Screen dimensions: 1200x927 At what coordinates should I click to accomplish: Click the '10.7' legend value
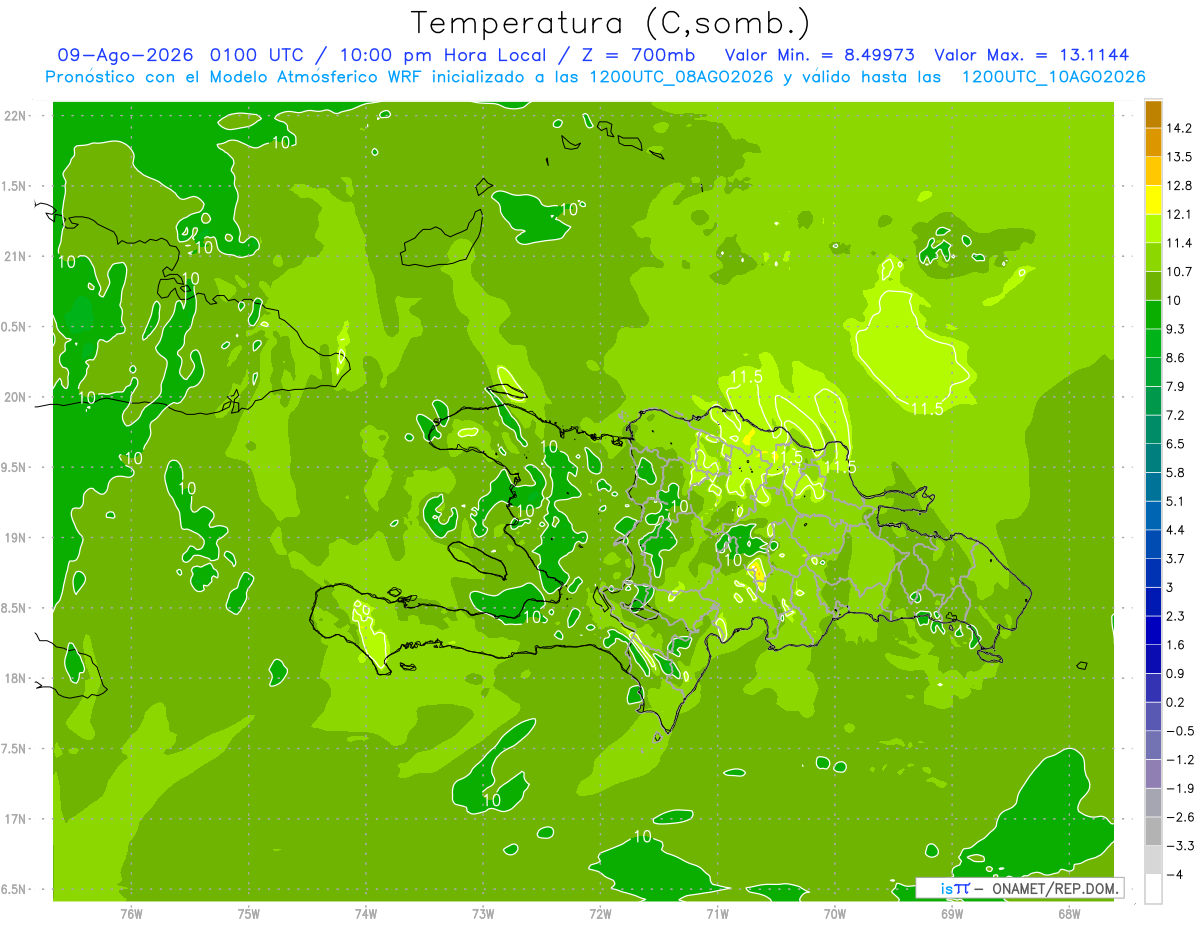(x=1180, y=272)
